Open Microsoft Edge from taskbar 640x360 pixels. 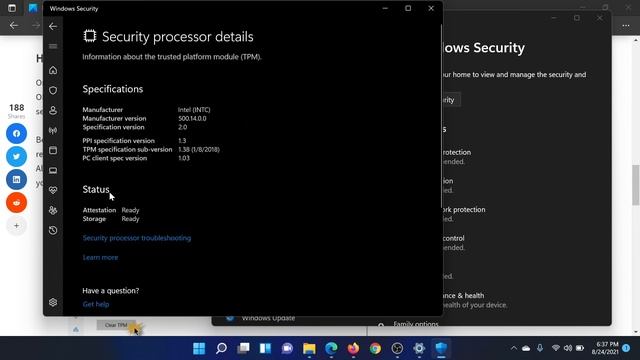point(331,348)
